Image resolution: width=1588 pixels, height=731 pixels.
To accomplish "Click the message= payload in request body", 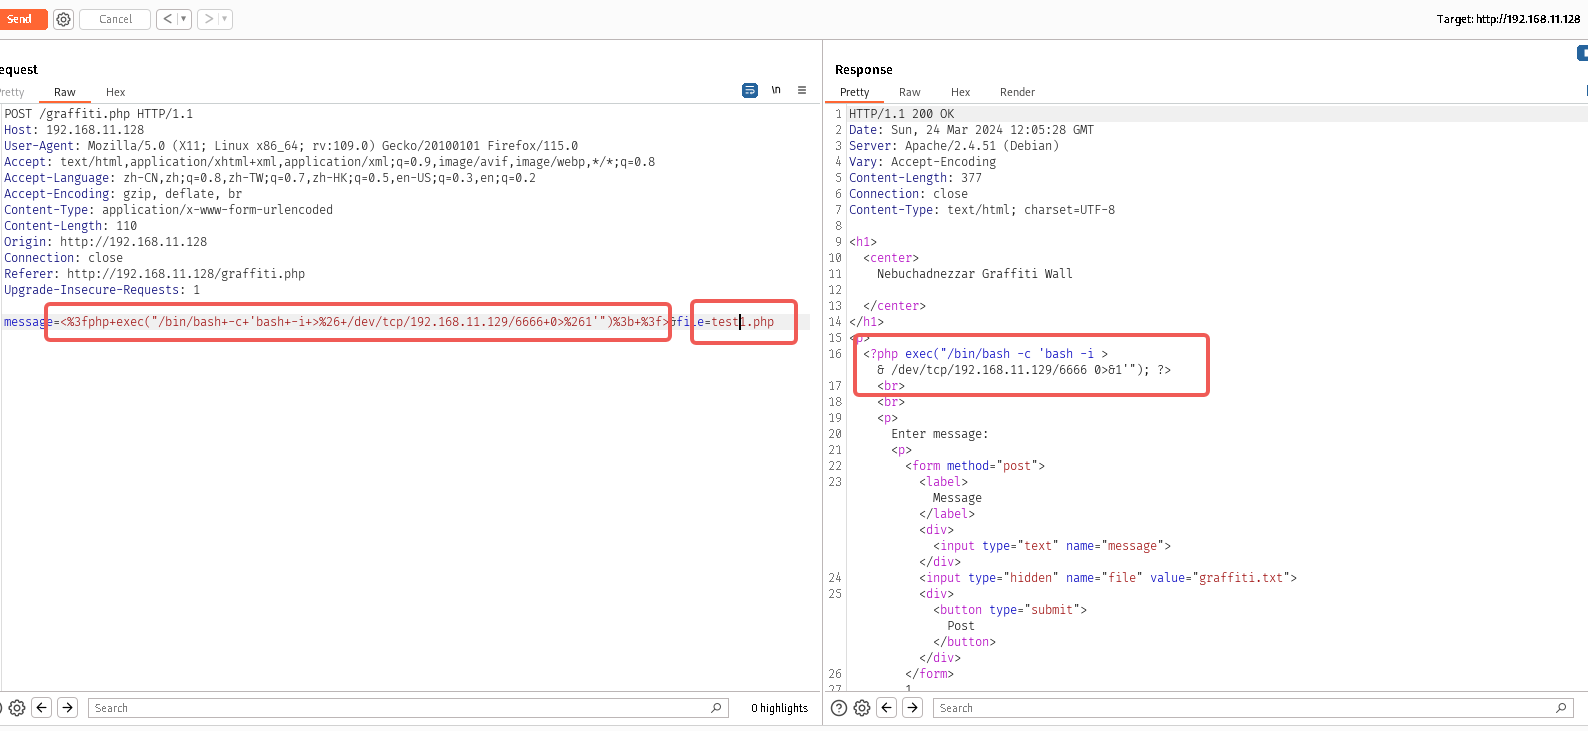I will 335,322.
